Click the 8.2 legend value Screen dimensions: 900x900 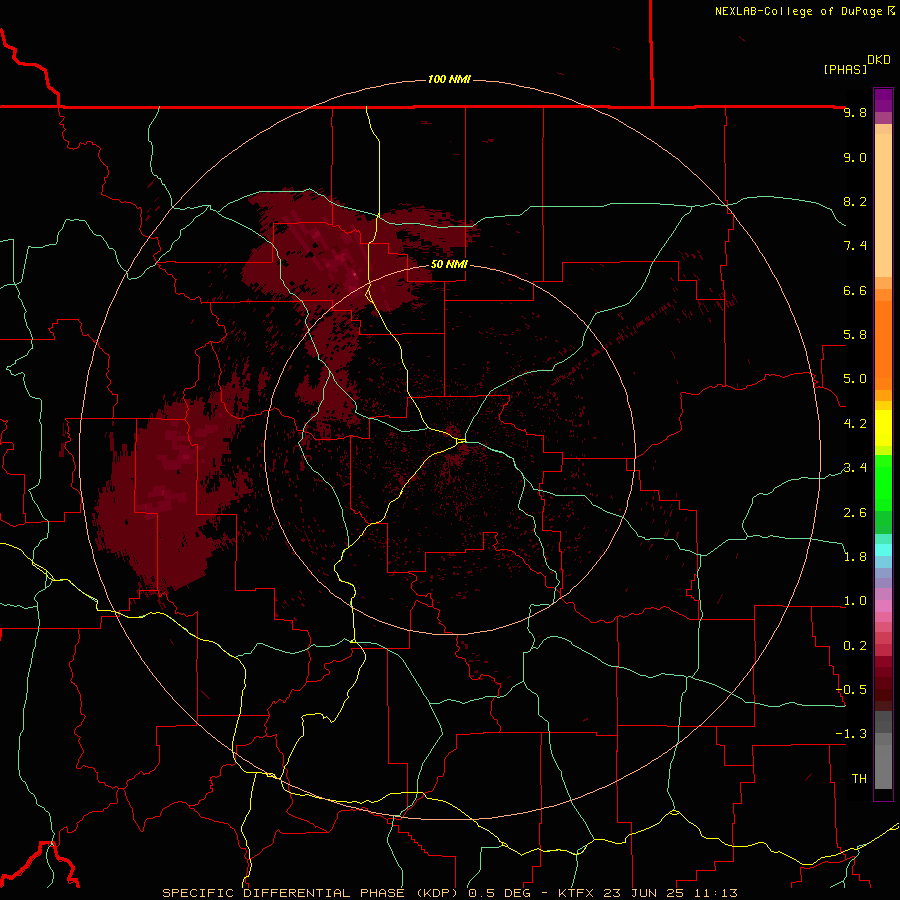[x=855, y=201]
